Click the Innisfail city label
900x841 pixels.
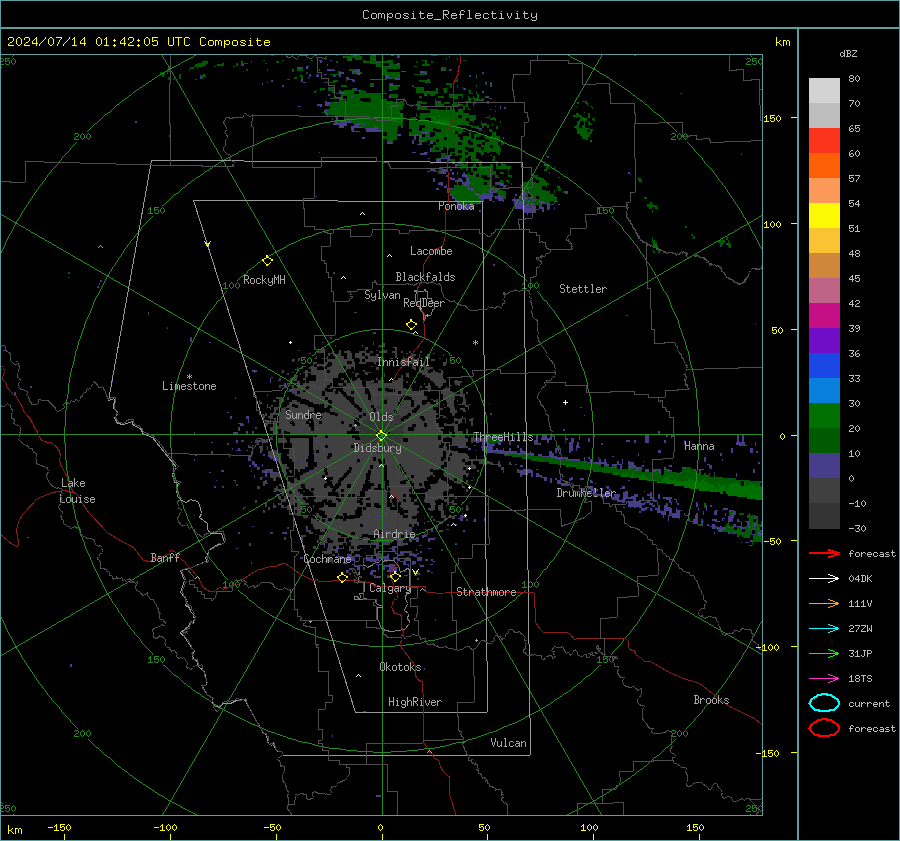click(403, 362)
